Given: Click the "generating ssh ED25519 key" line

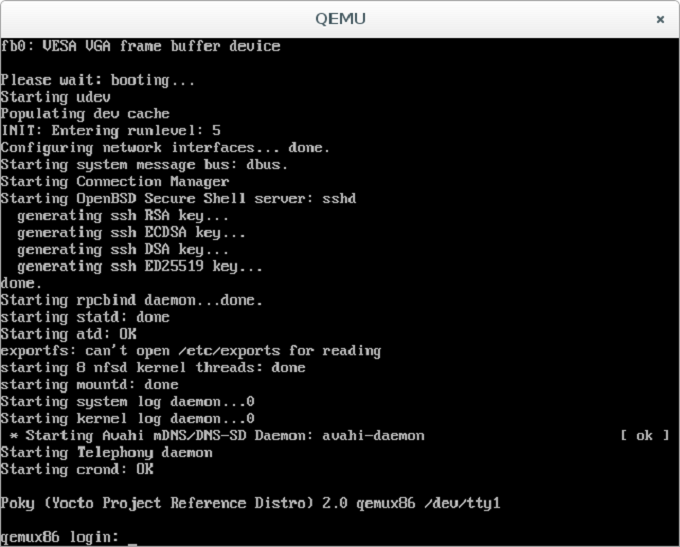Looking at the screenshot, I should [140, 266].
